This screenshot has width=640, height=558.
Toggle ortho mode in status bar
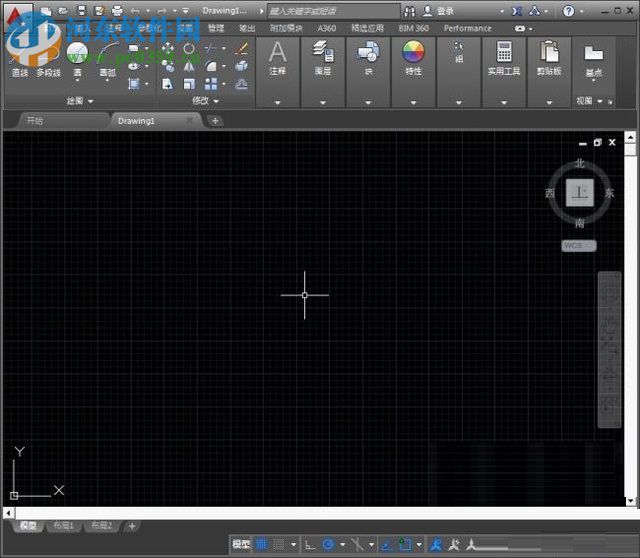coord(310,545)
